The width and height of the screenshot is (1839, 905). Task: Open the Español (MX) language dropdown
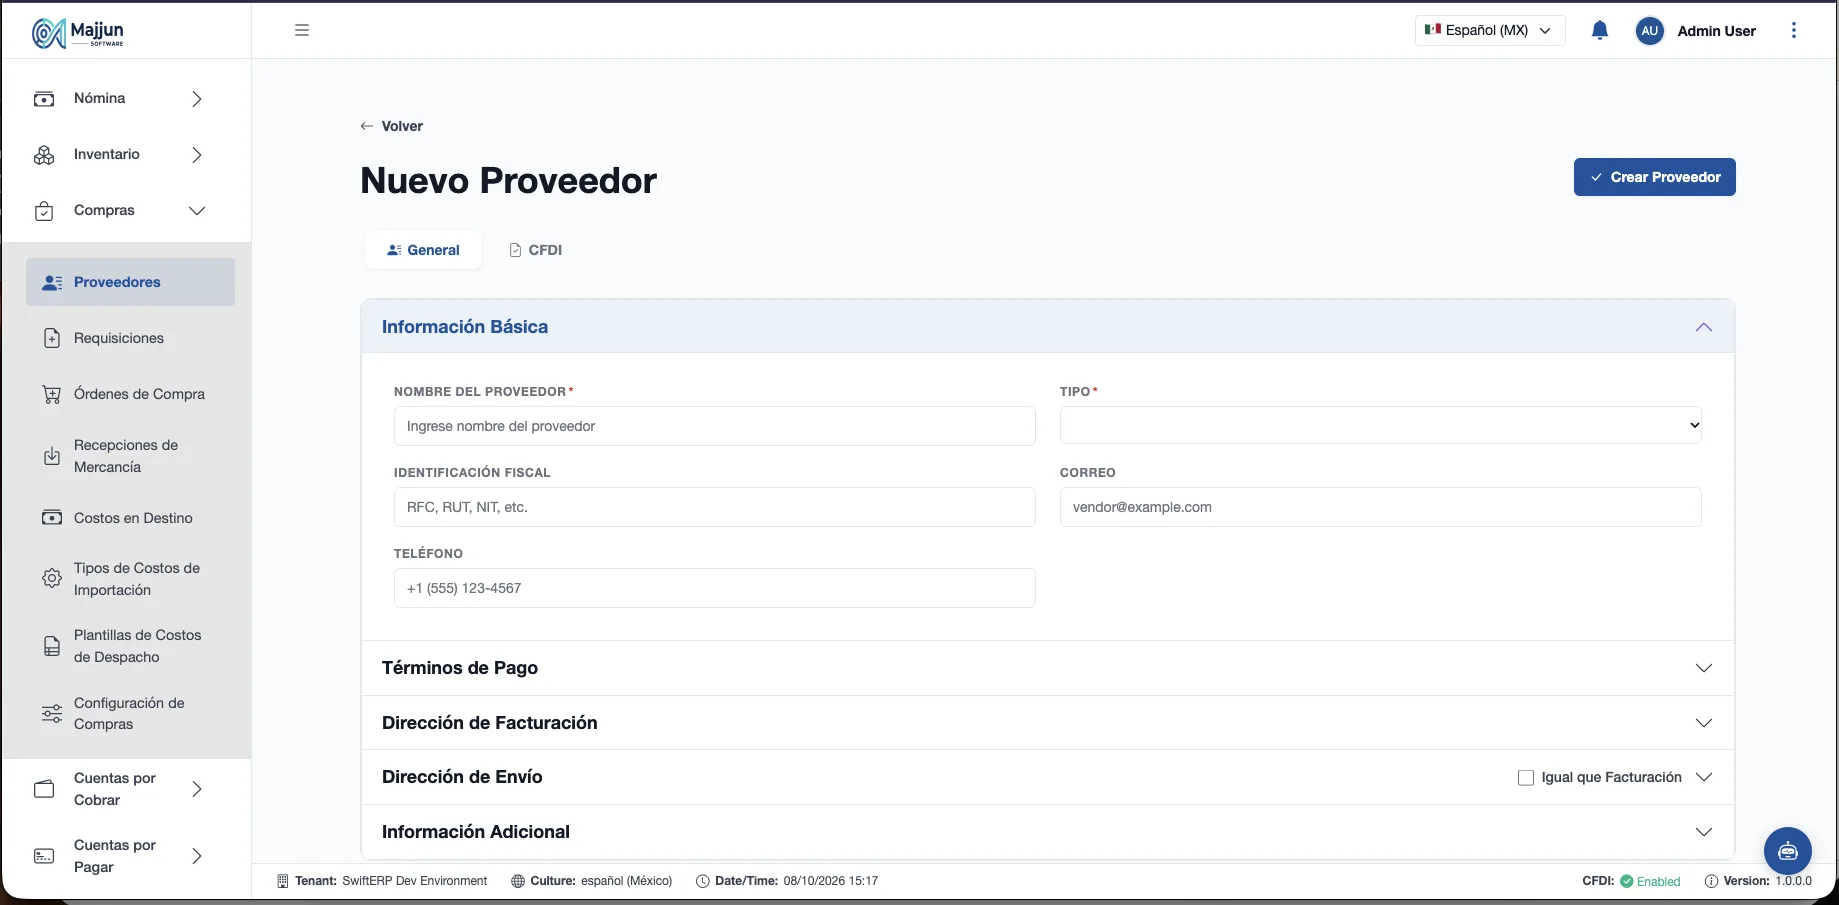click(1490, 30)
